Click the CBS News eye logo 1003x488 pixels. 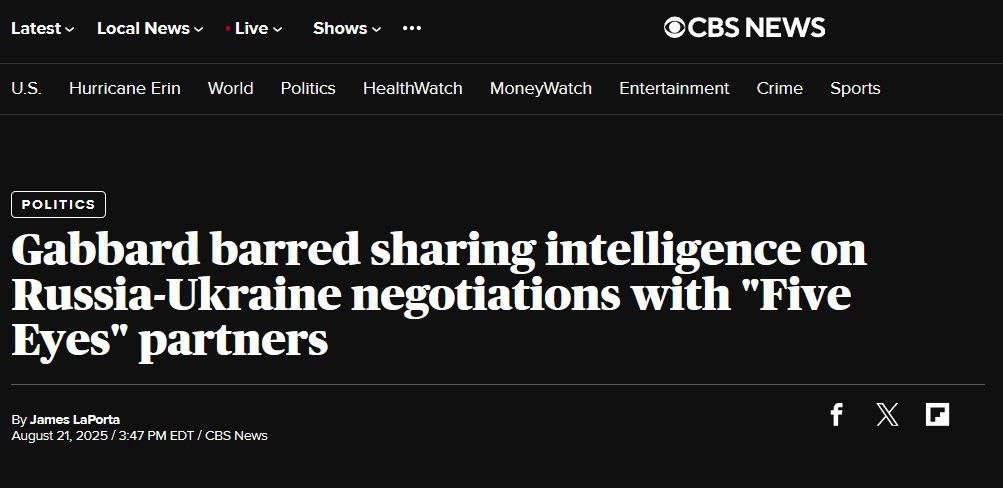click(x=675, y=28)
